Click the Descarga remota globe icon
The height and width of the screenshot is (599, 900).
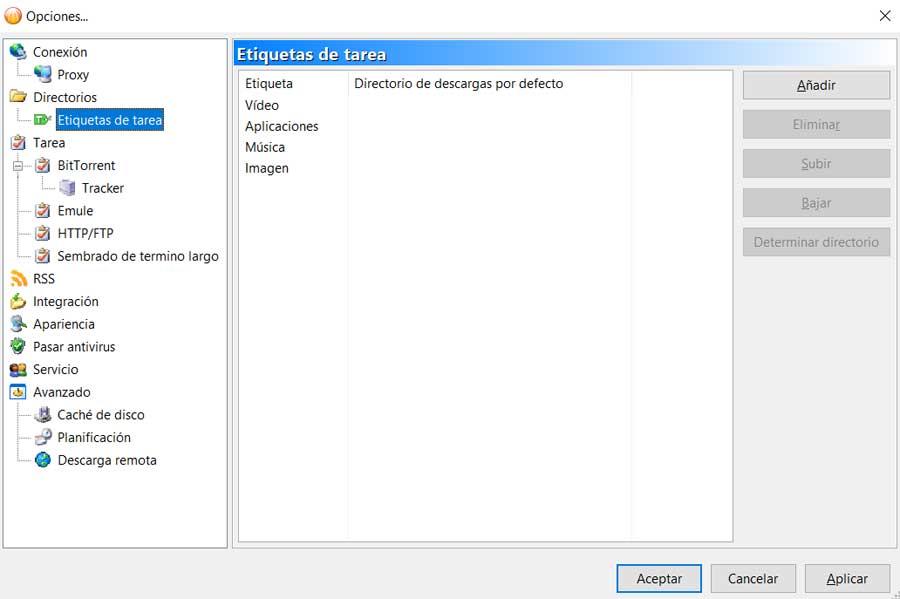tap(42, 460)
